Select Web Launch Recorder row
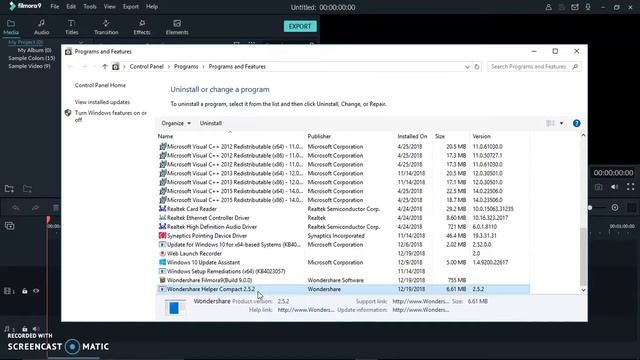The height and width of the screenshot is (360, 640). [x=343, y=253]
